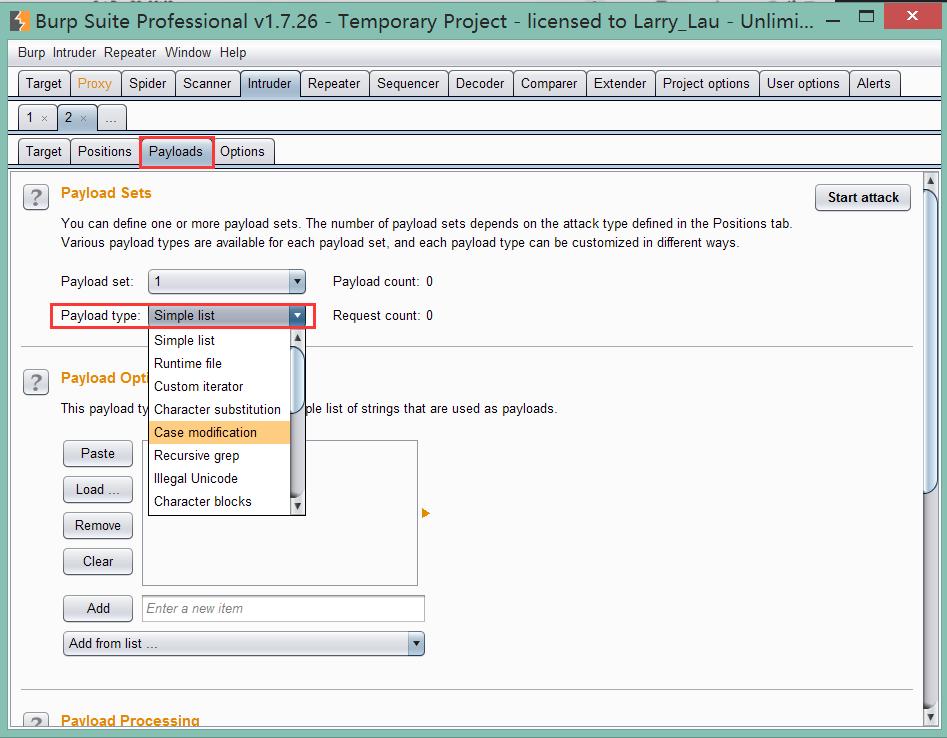The width and height of the screenshot is (947, 738).
Task: Select Case modification payload type
Action: (219, 432)
